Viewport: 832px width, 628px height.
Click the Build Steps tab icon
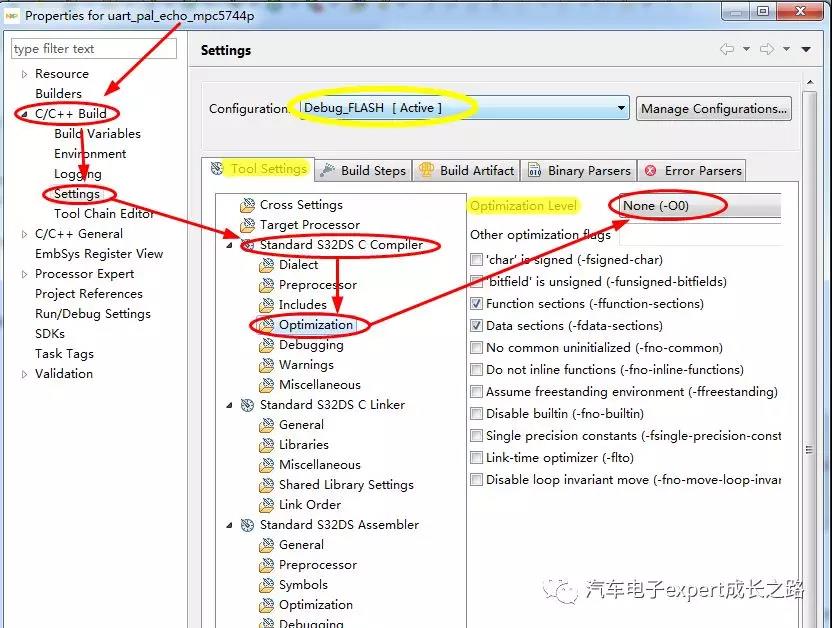(328, 171)
